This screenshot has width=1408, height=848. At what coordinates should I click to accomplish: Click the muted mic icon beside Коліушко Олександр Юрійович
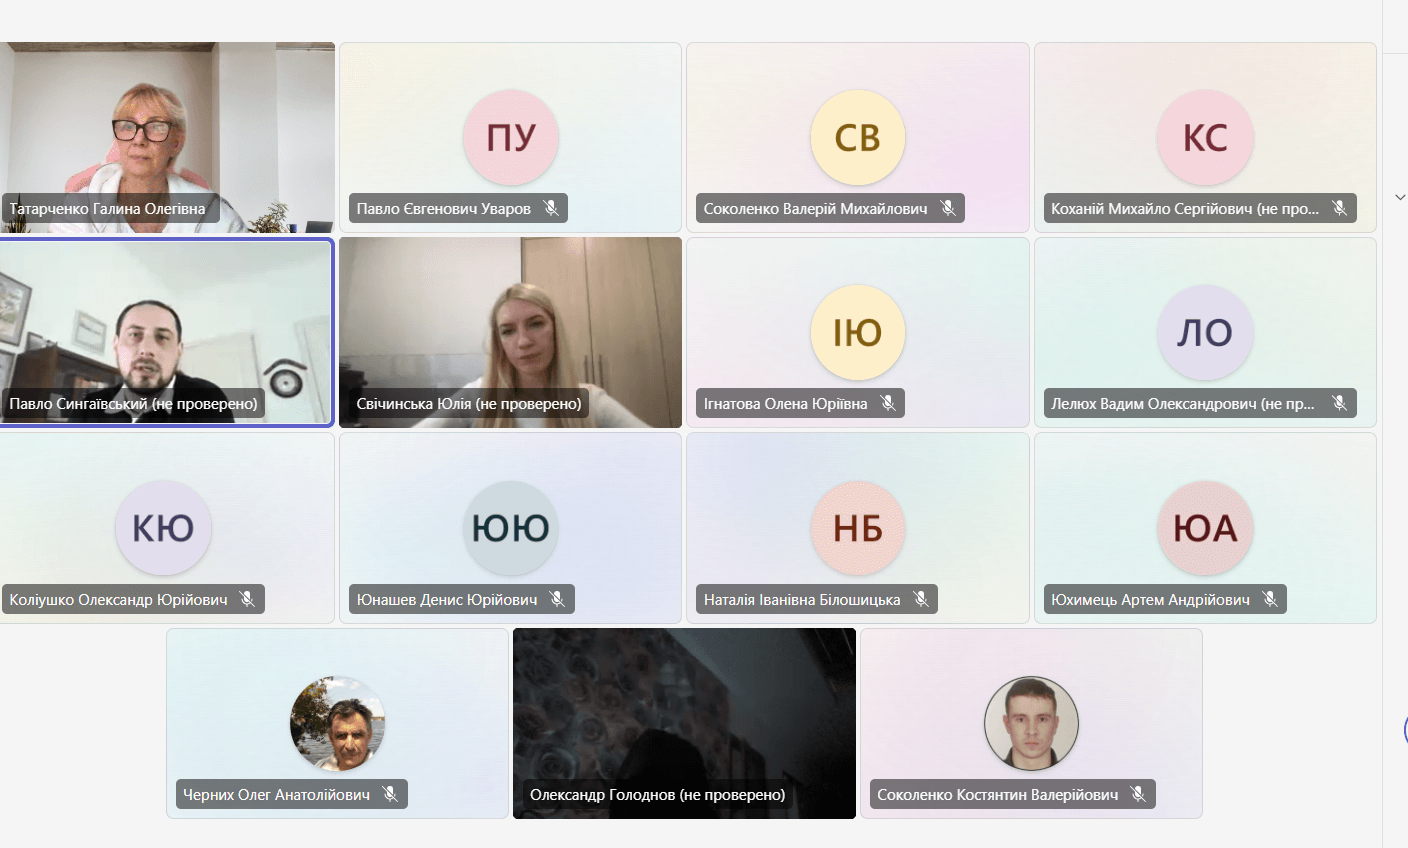tap(247, 599)
